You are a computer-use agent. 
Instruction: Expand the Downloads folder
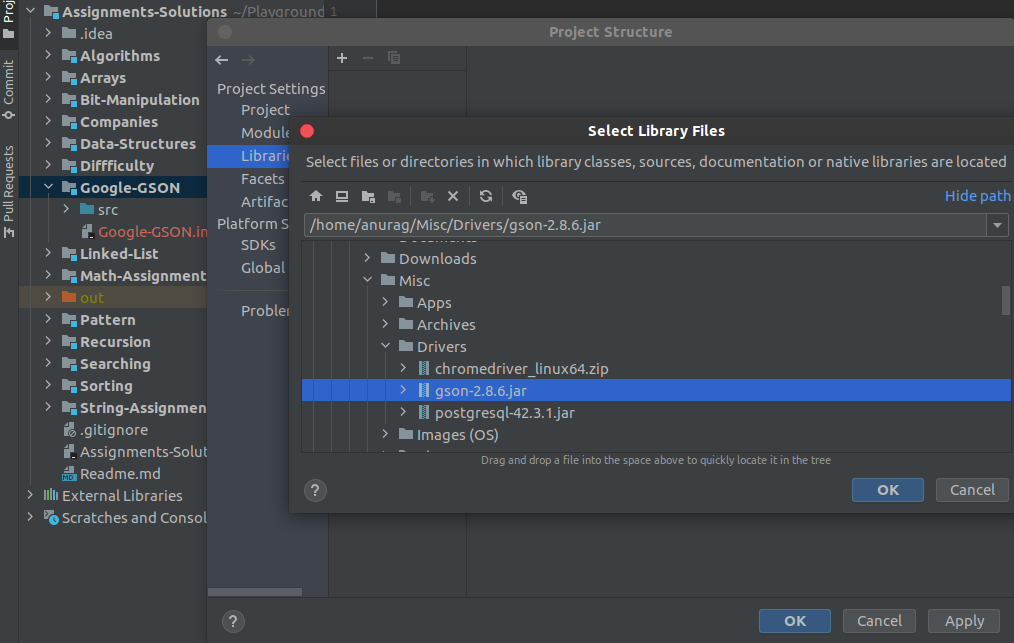(x=368, y=259)
